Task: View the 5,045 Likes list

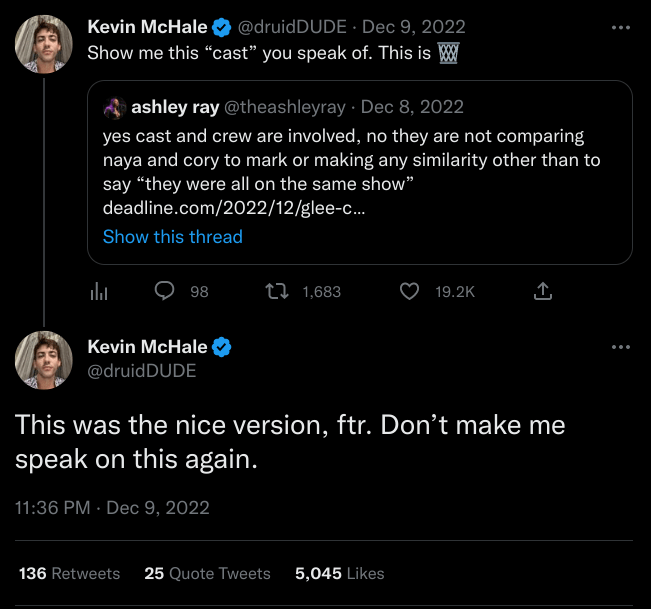Action: [339, 573]
